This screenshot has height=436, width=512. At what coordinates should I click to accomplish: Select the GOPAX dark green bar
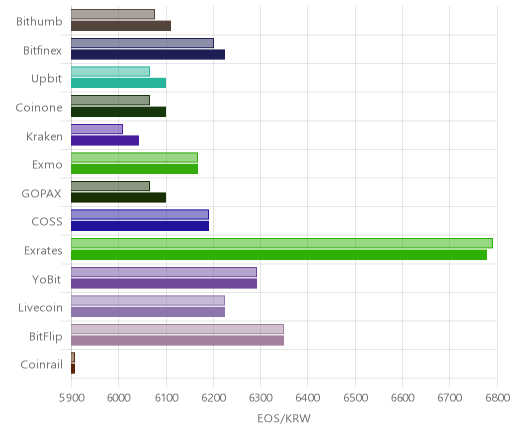click(x=118, y=198)
